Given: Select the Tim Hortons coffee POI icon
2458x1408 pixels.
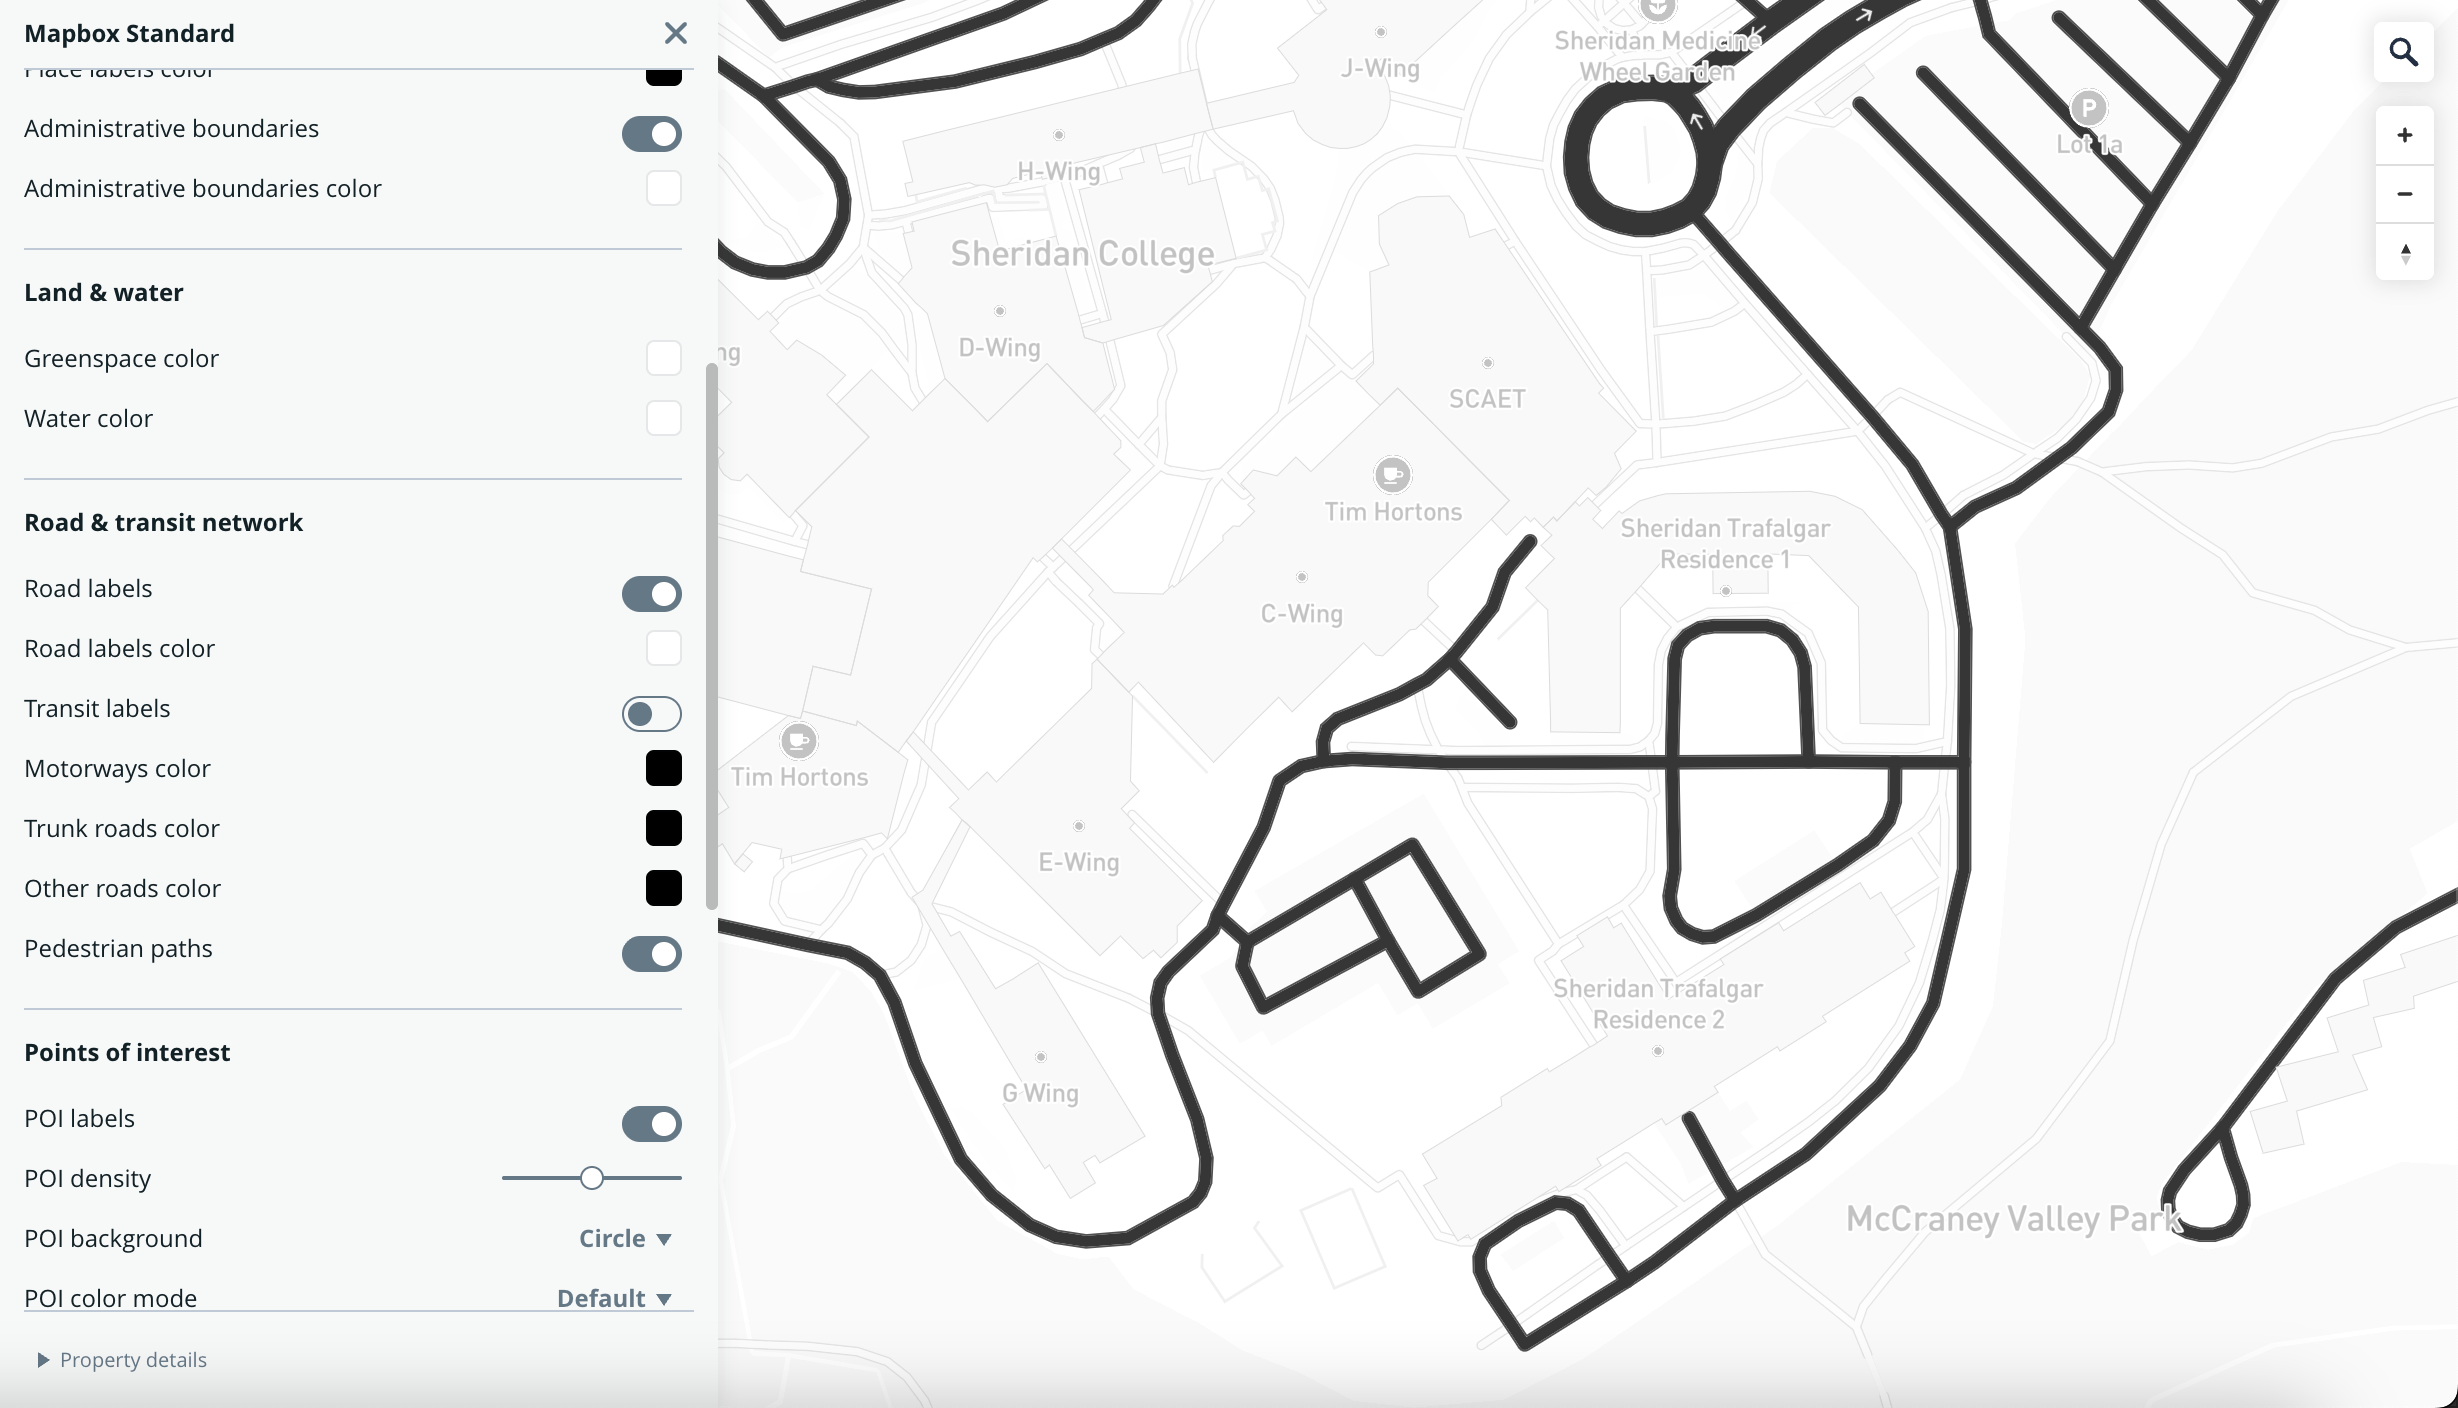Looking at the screenshot, I should [x=1393, y=474].
